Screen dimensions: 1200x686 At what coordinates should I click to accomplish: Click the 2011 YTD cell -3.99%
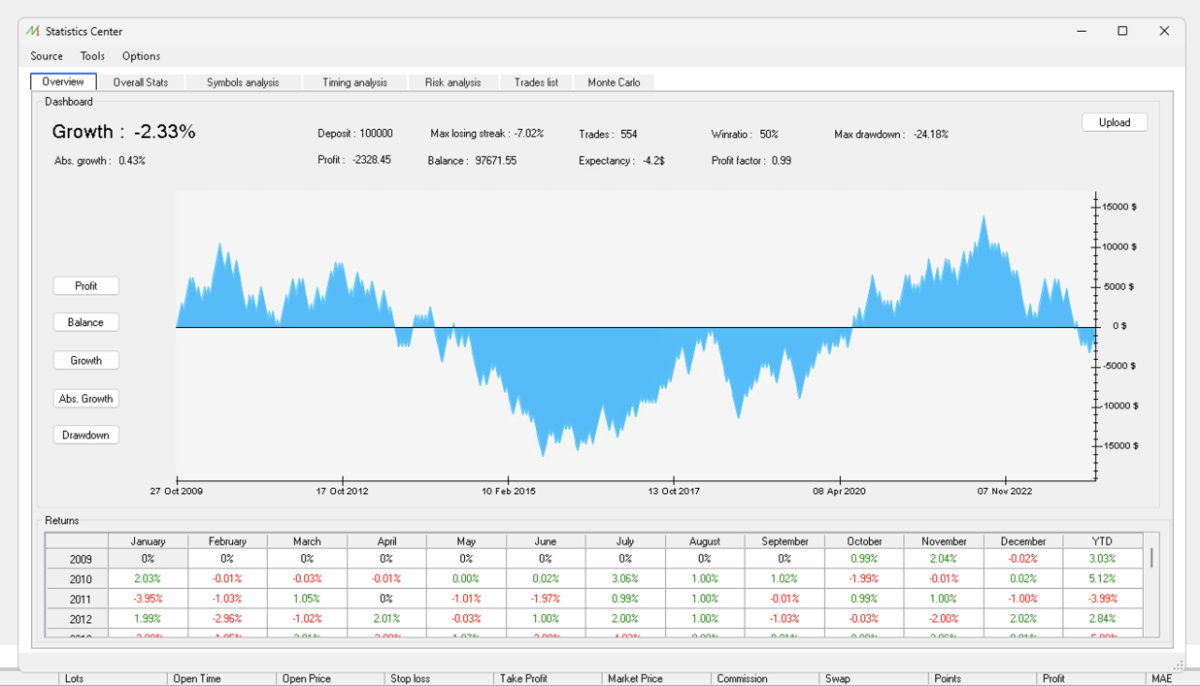[1102, 597]
